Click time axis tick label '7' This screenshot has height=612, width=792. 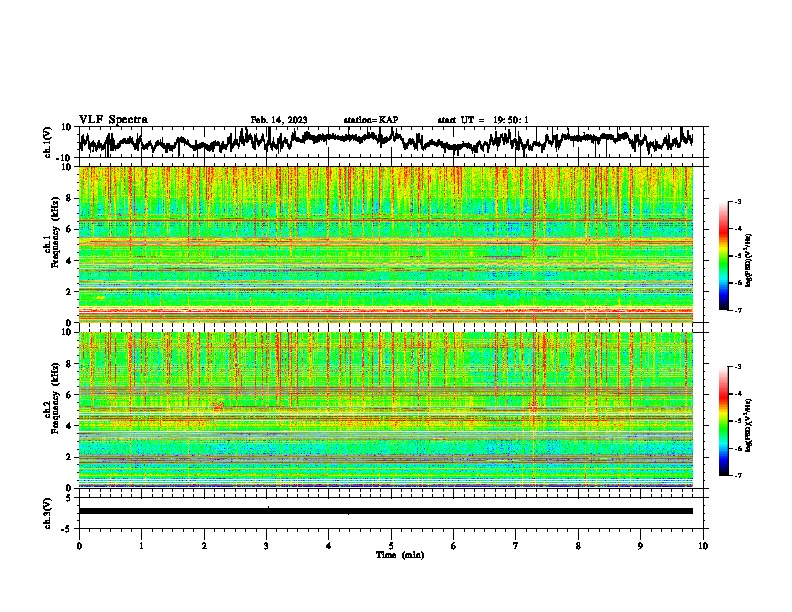[x=516, y=546]
